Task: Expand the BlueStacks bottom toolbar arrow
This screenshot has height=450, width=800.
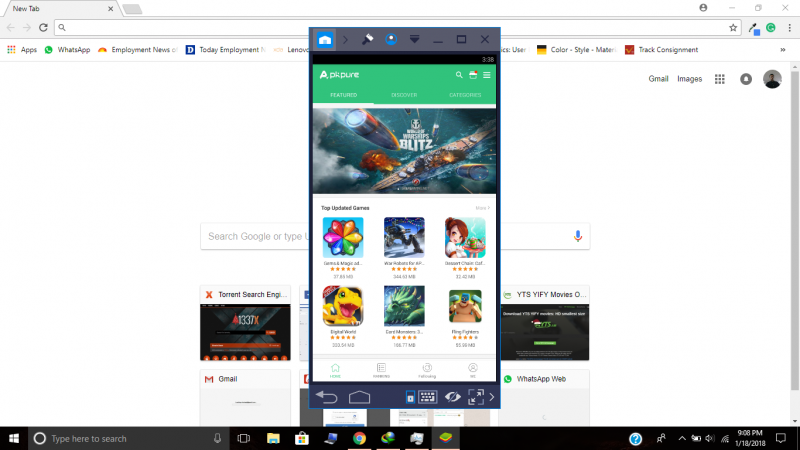Action: point(492,397)
